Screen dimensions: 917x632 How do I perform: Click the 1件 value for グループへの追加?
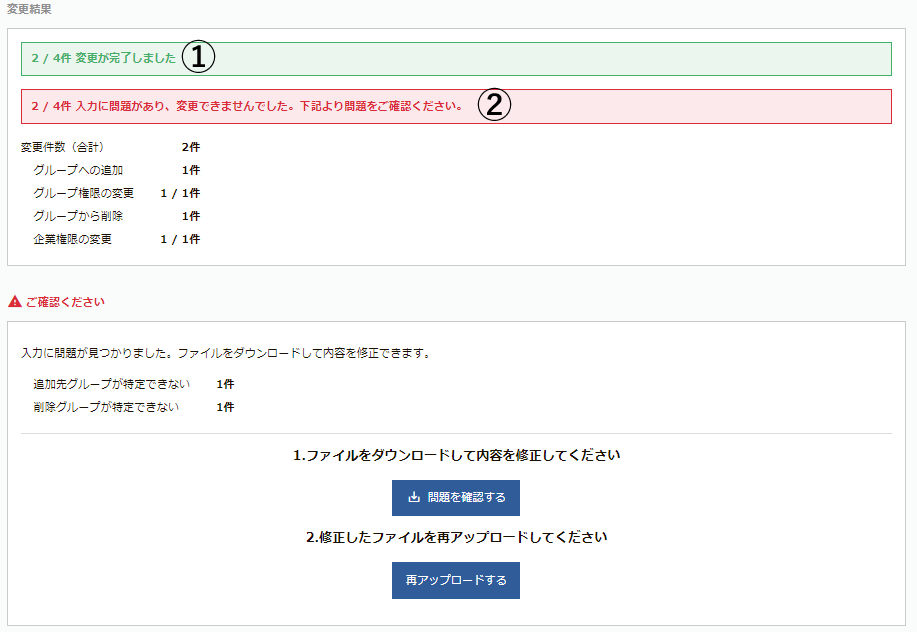191,170
